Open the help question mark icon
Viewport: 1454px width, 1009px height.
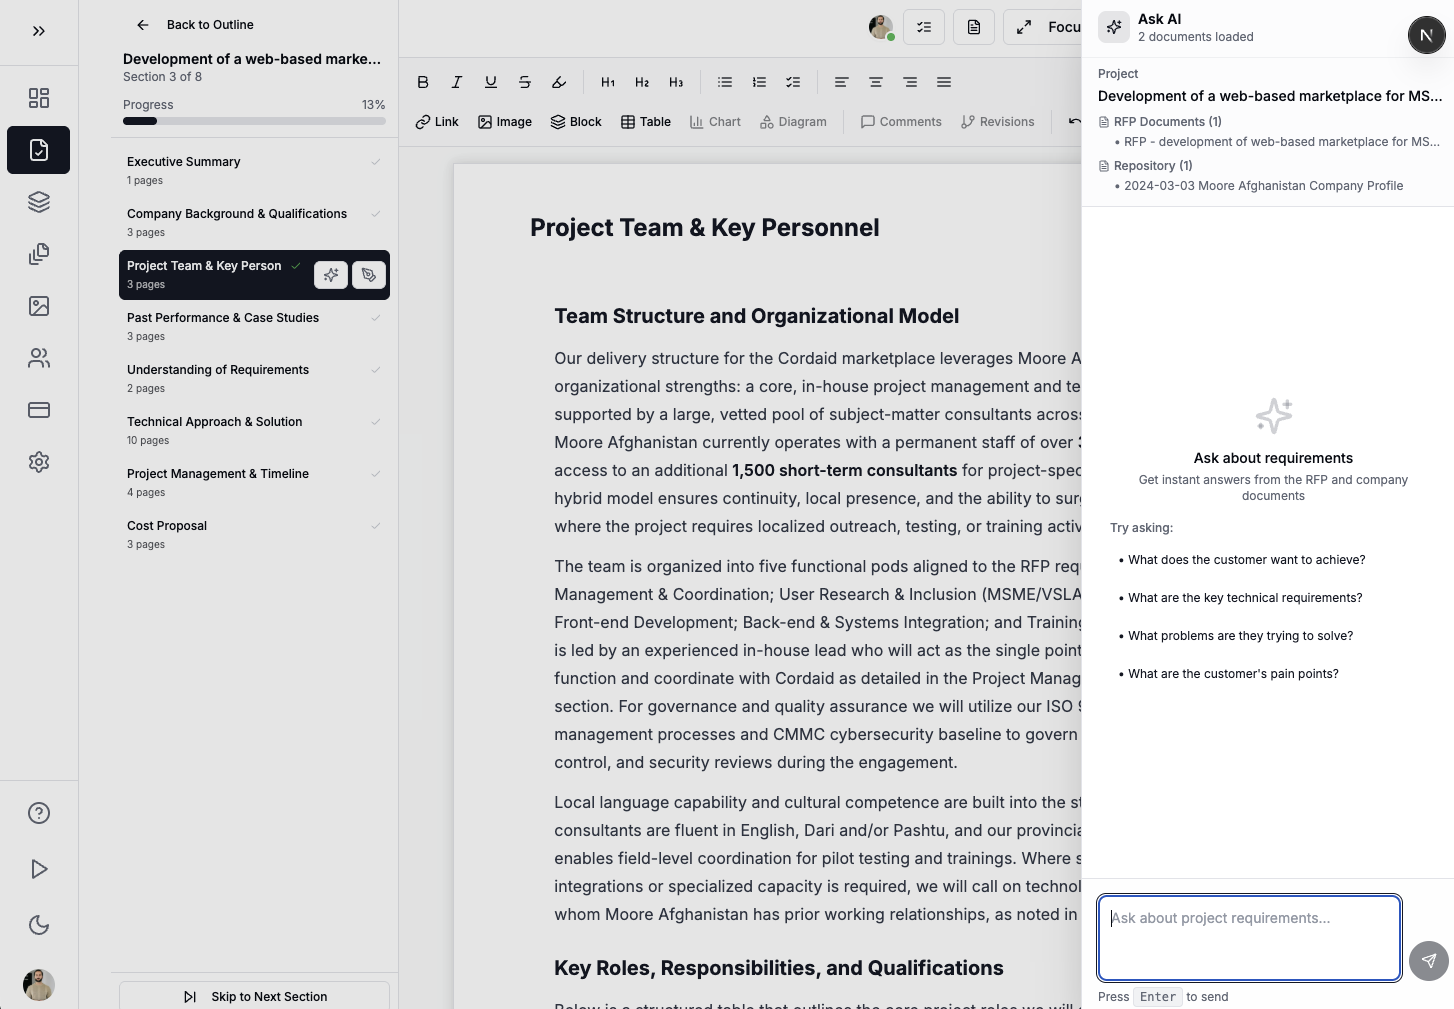39,813
